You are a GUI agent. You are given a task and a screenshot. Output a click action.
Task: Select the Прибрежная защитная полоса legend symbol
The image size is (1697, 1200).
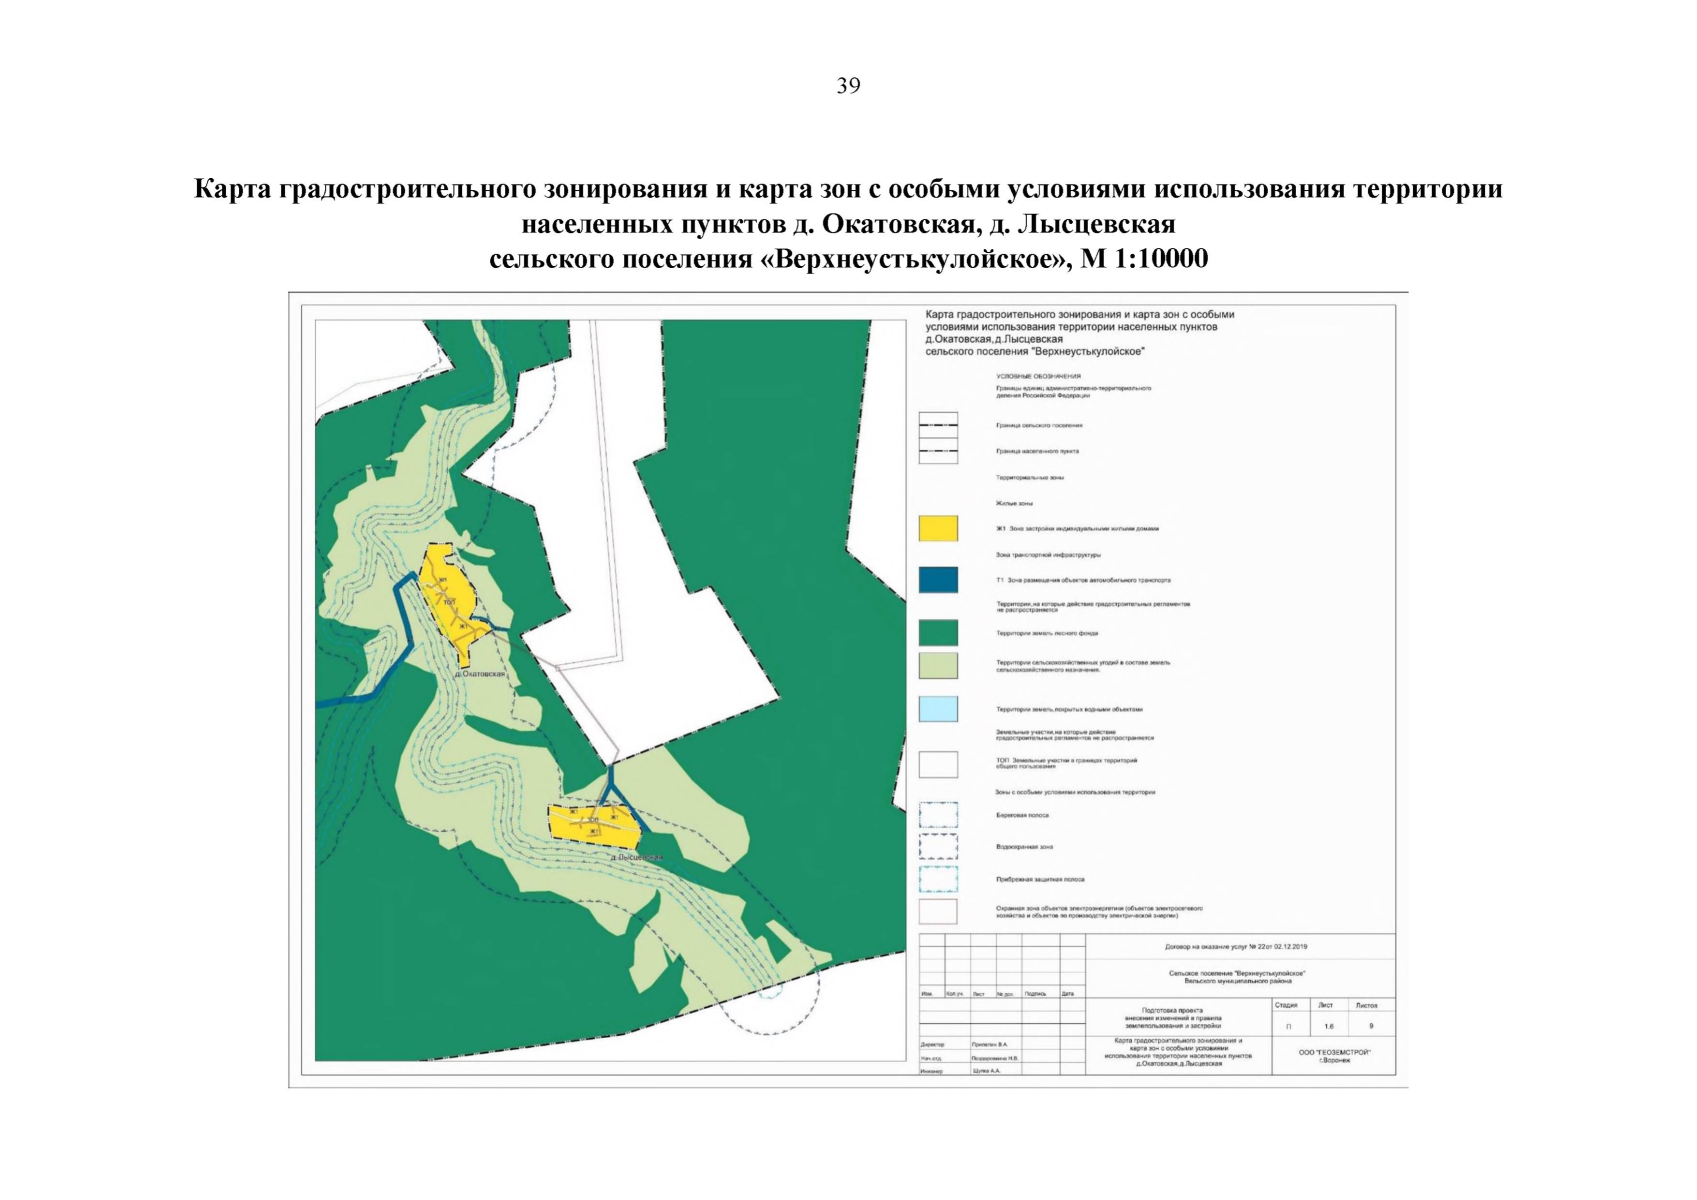click(x=937, y=879)
